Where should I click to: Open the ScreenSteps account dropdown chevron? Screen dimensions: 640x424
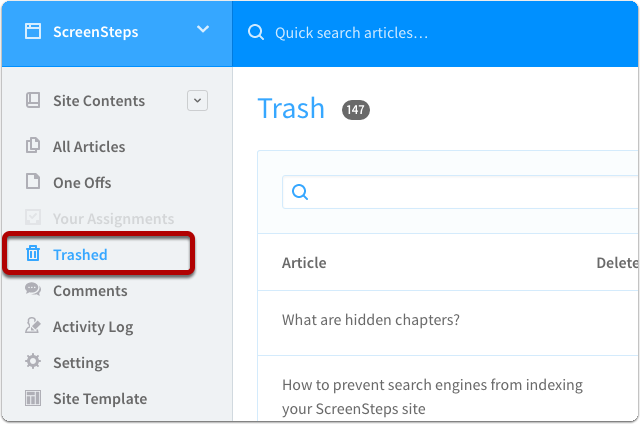tap(203, 29)
